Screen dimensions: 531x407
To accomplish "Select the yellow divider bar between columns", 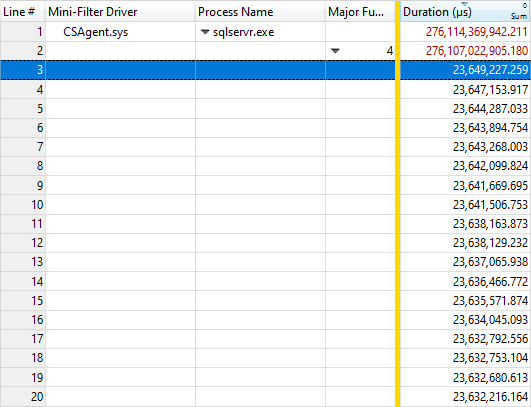I will (x=398, y=203).
